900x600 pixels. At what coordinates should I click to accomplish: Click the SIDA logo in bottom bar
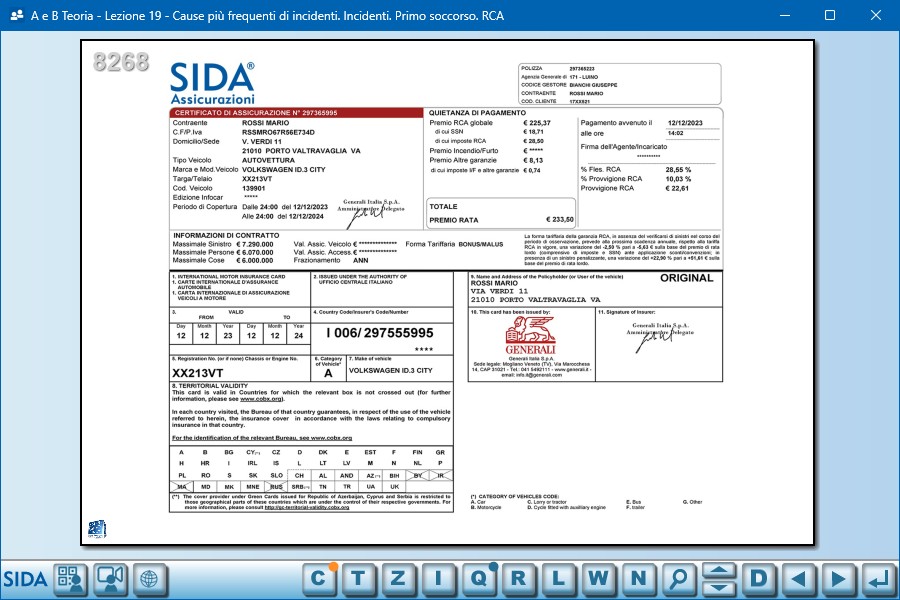point(25,578)
